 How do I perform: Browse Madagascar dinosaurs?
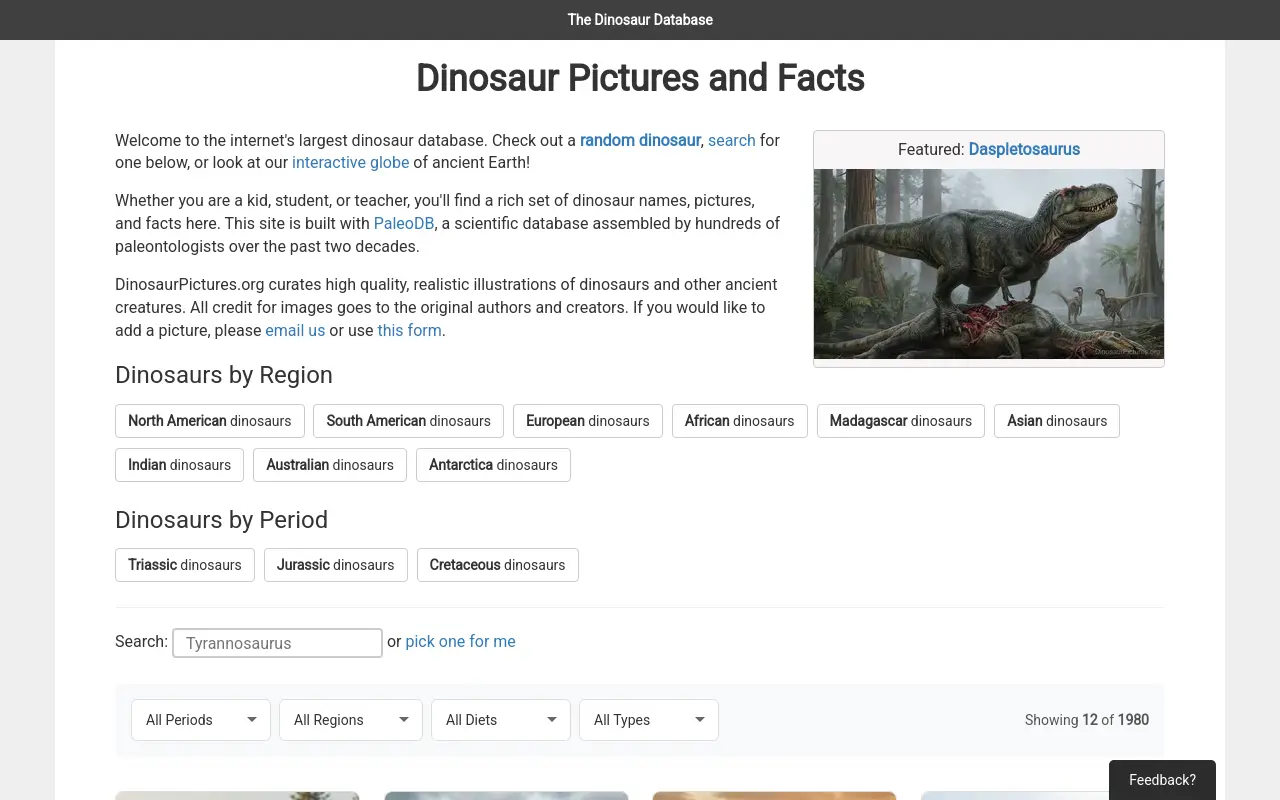901,421
